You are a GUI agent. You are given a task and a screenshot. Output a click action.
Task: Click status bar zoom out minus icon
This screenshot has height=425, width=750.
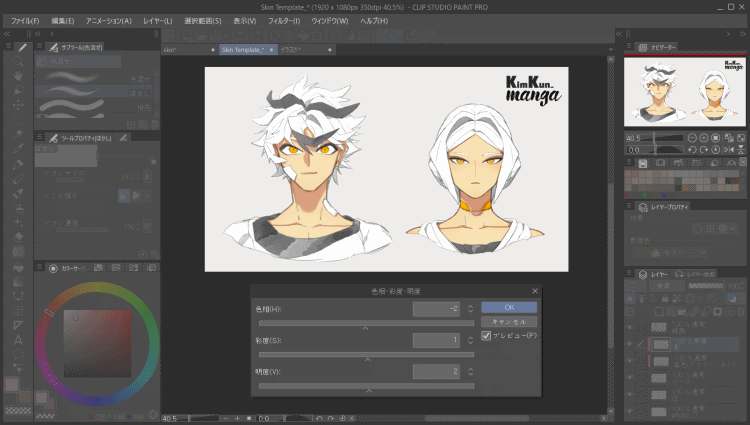tap(226, 419)
